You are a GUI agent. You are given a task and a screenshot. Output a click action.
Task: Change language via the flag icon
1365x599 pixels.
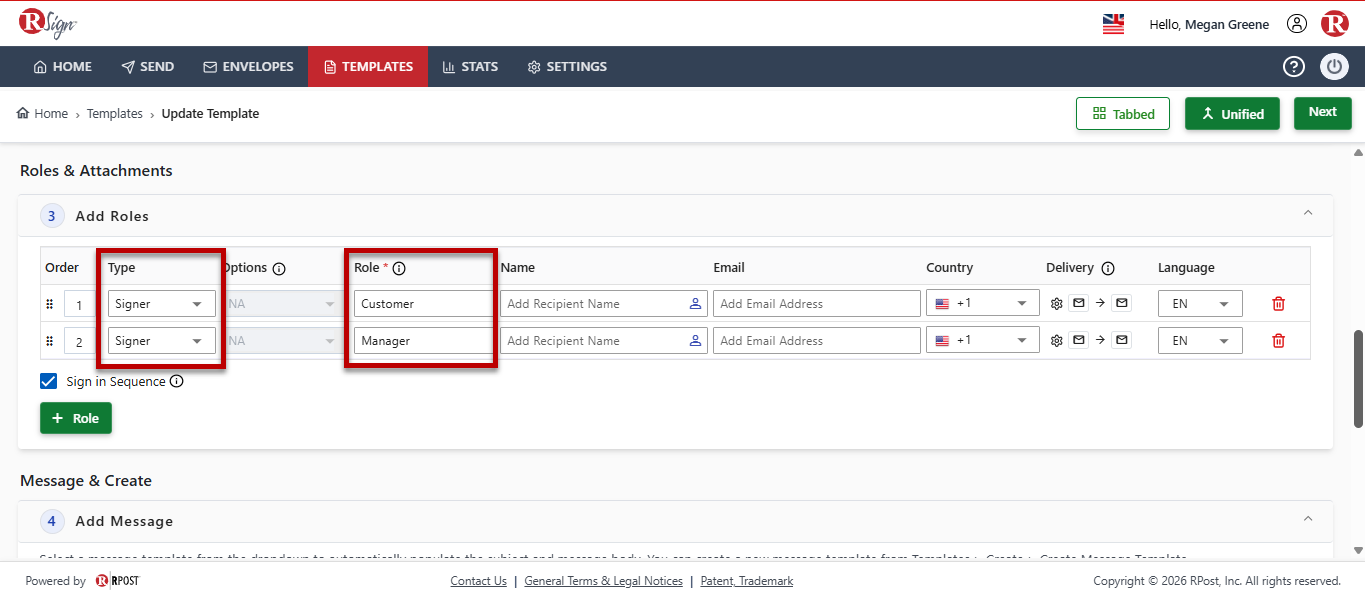[1113, 24]
